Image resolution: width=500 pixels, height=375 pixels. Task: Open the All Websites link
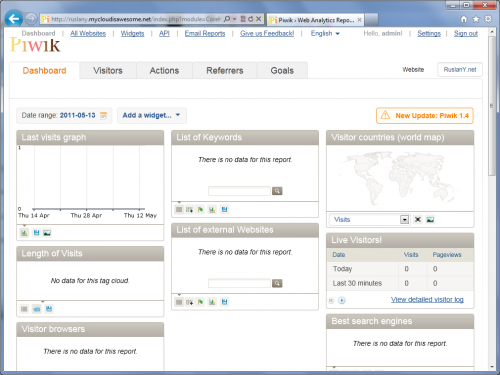click(88, 33)
